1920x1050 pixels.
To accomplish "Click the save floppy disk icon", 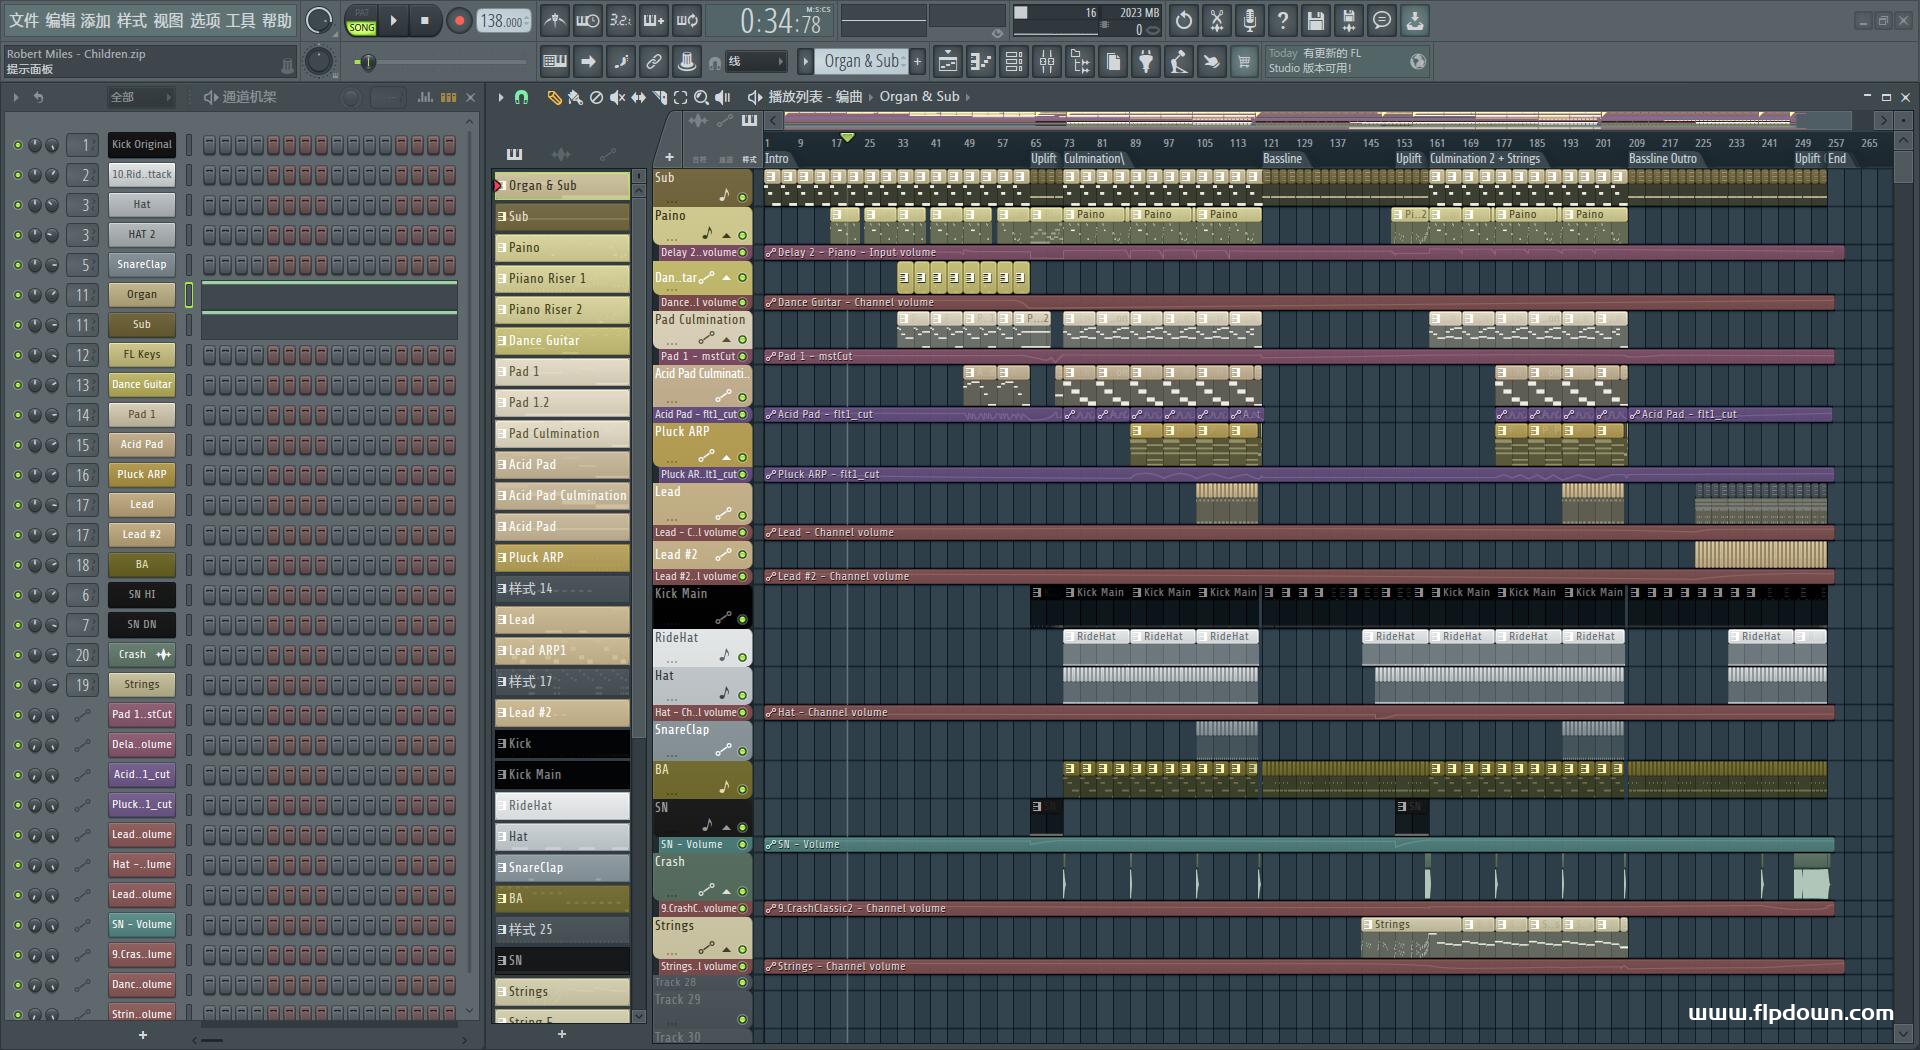I will [x=1316, y=20].
